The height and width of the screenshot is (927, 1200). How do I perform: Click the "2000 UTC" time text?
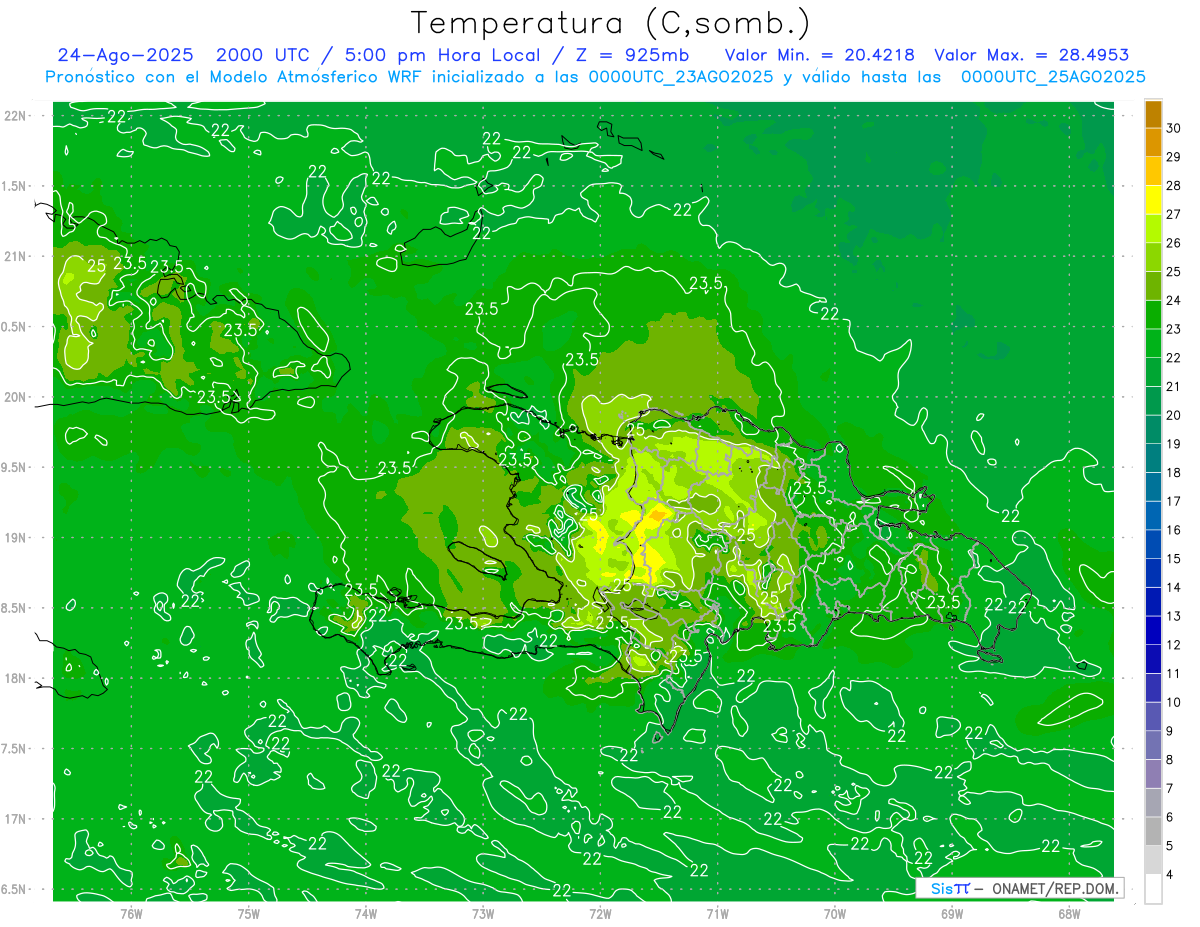265,55
